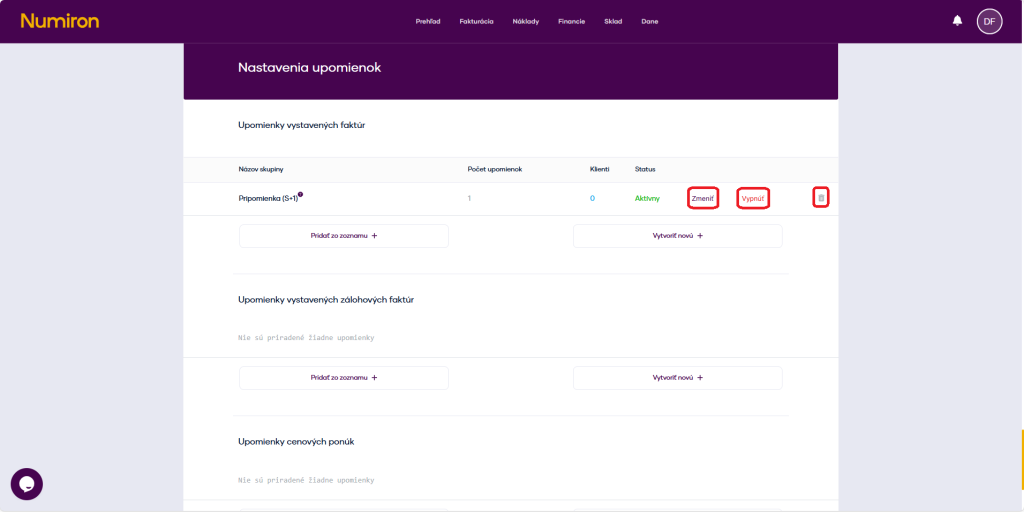1024x512 pixels.
Task: Click the Numiron logo
Action: [x=60, y=21]
